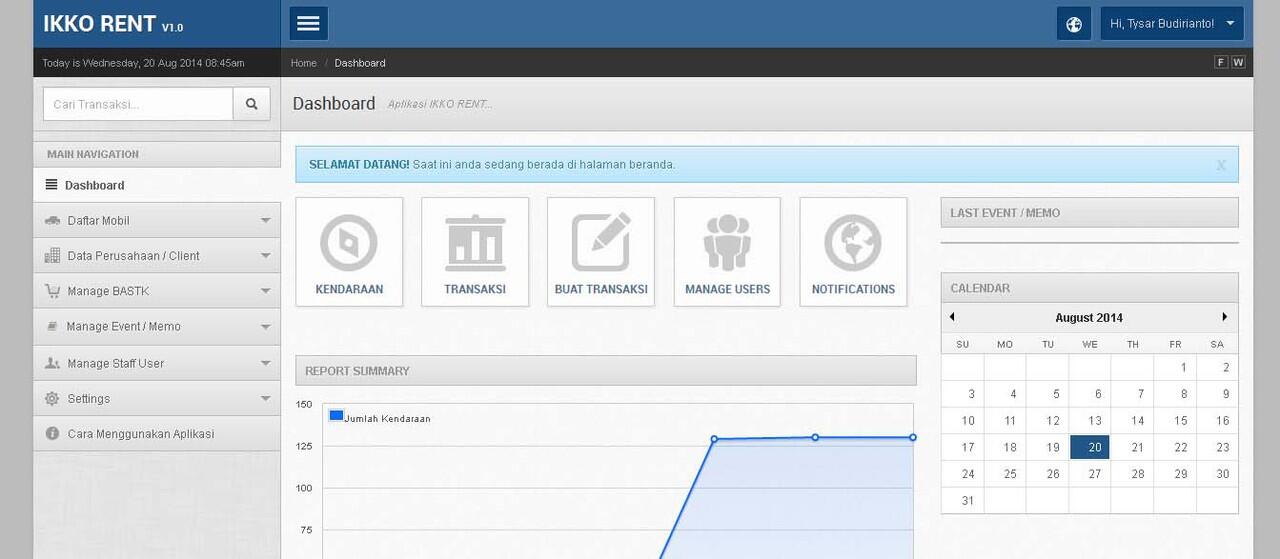Go to previous month in calendar
The image size is (1280, 559).
pos(952,317)
